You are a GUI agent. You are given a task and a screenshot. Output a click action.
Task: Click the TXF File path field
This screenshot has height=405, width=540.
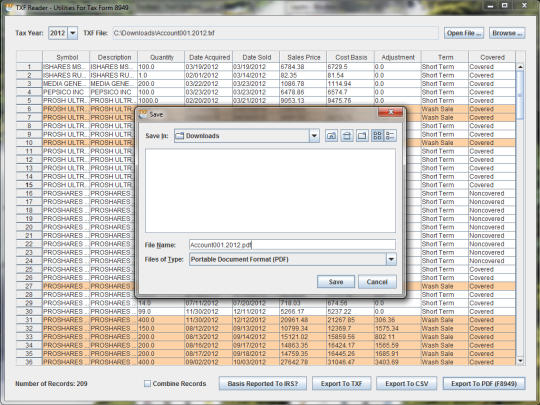(276, 33)
